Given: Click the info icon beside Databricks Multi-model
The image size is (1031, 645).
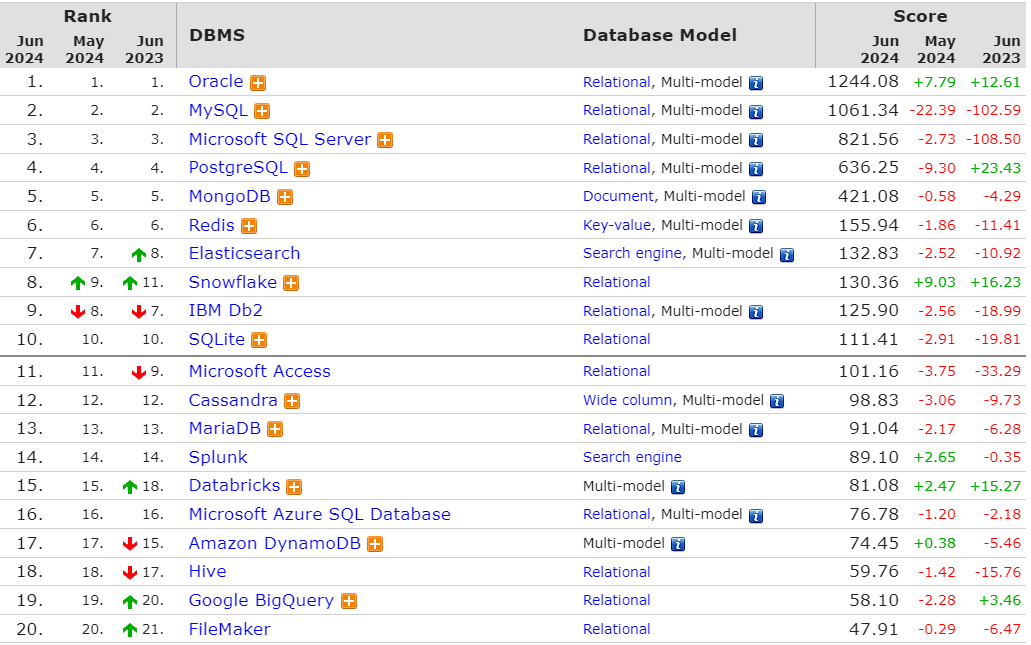Looking at the screenshot, I should [678, 487].
